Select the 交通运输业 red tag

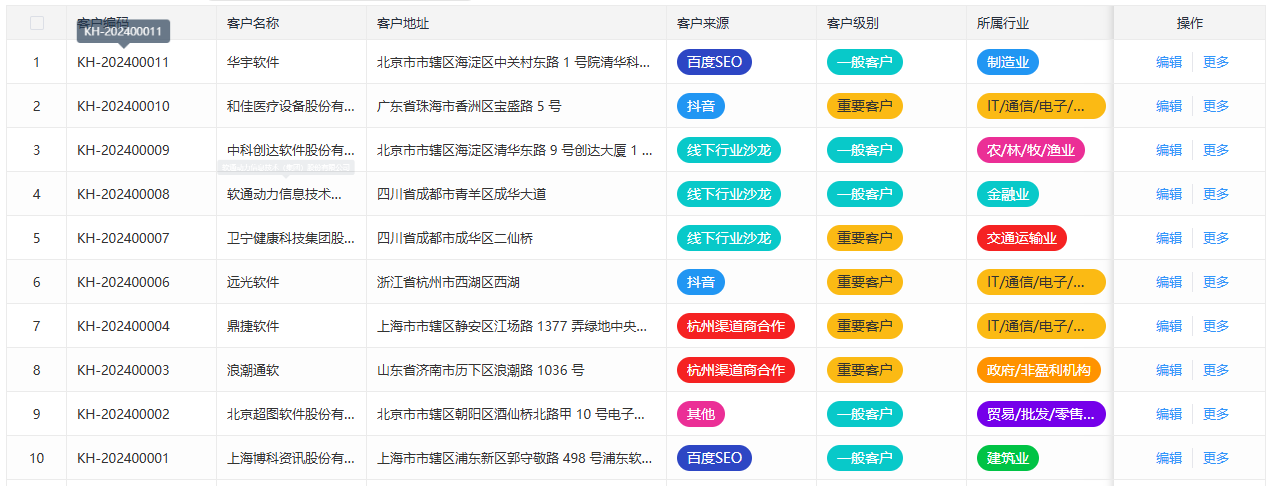point(1021,238)
